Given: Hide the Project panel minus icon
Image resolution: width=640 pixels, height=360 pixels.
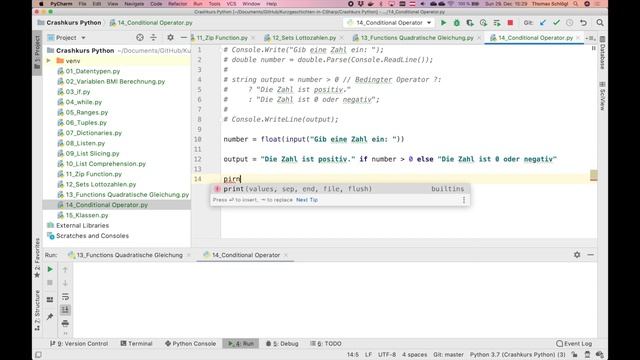Looking at the screenshot, I should tap(183, 38).
